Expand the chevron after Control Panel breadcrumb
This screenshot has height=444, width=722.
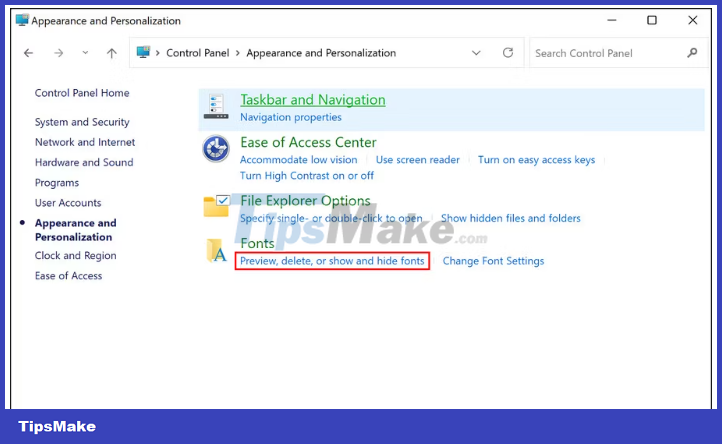(x=238, y=53)
